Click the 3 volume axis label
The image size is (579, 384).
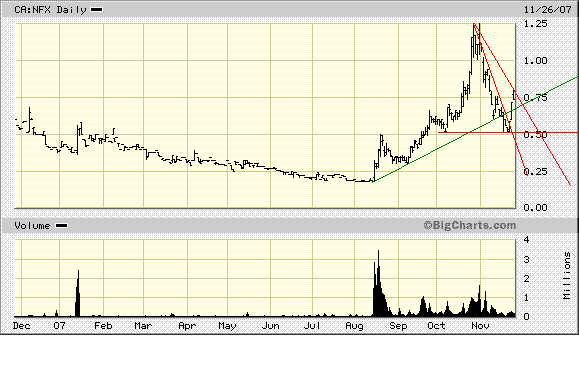527,259
